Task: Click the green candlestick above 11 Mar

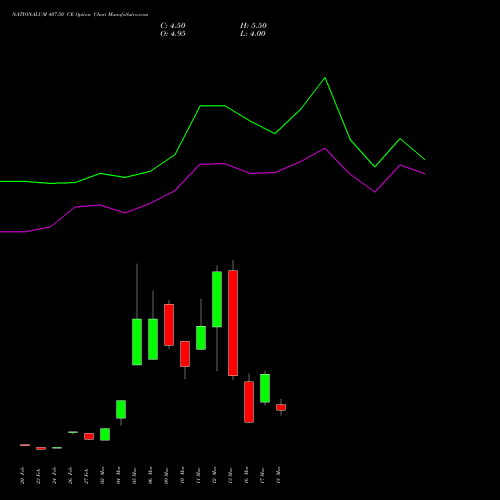Action: 201,338
